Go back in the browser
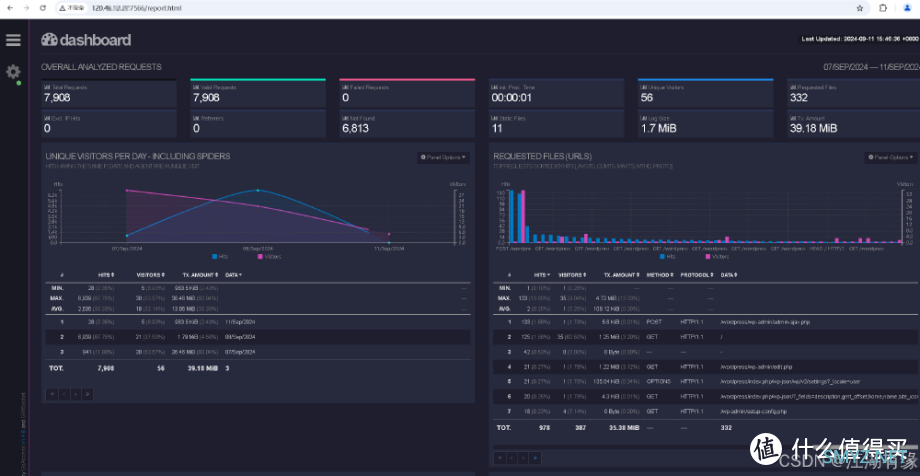Image resolution: width=920 pixels, height=476 pixels. (x=9, y=8)
